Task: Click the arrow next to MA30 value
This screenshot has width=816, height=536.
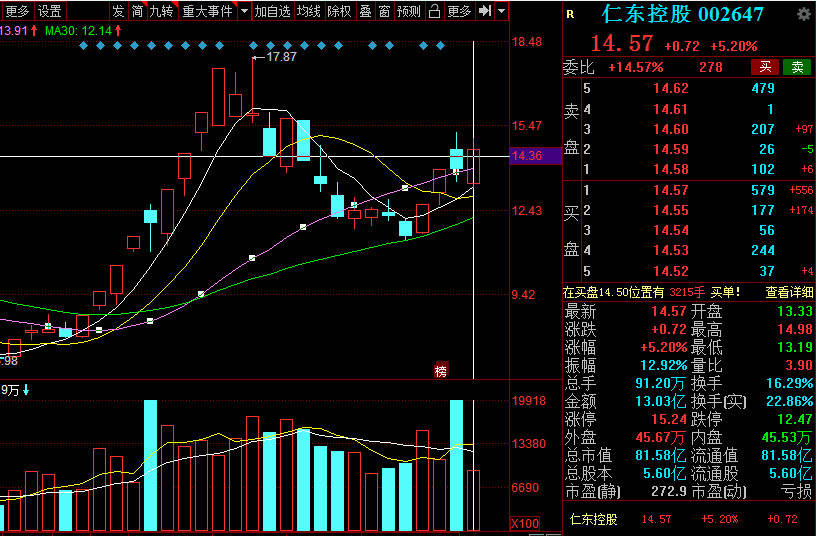Action: [x=119, y=30]
